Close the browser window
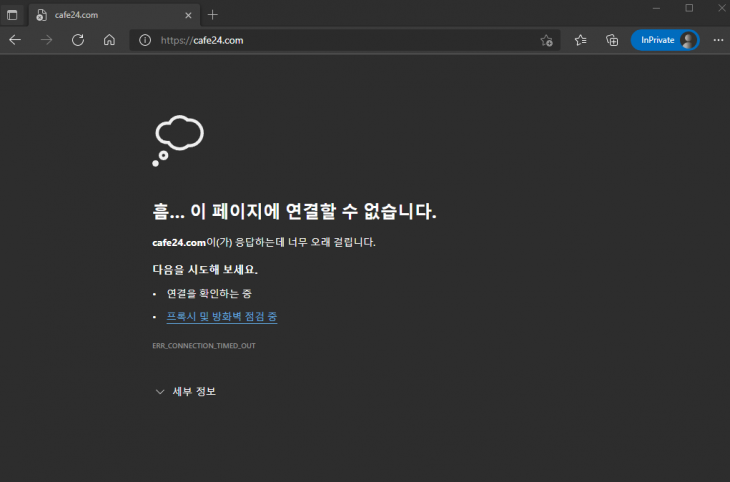730x482 pixels. (722, 8)
